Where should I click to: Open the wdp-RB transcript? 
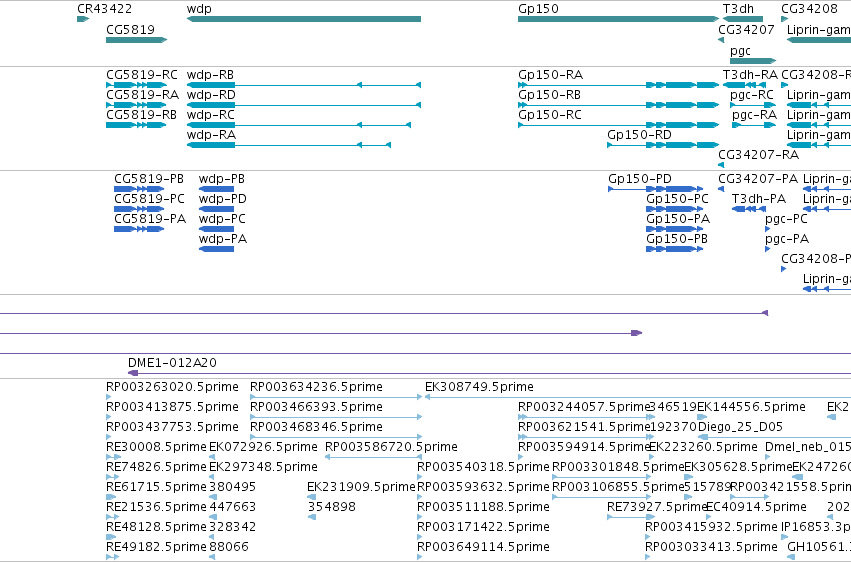(x=304, y=85)
